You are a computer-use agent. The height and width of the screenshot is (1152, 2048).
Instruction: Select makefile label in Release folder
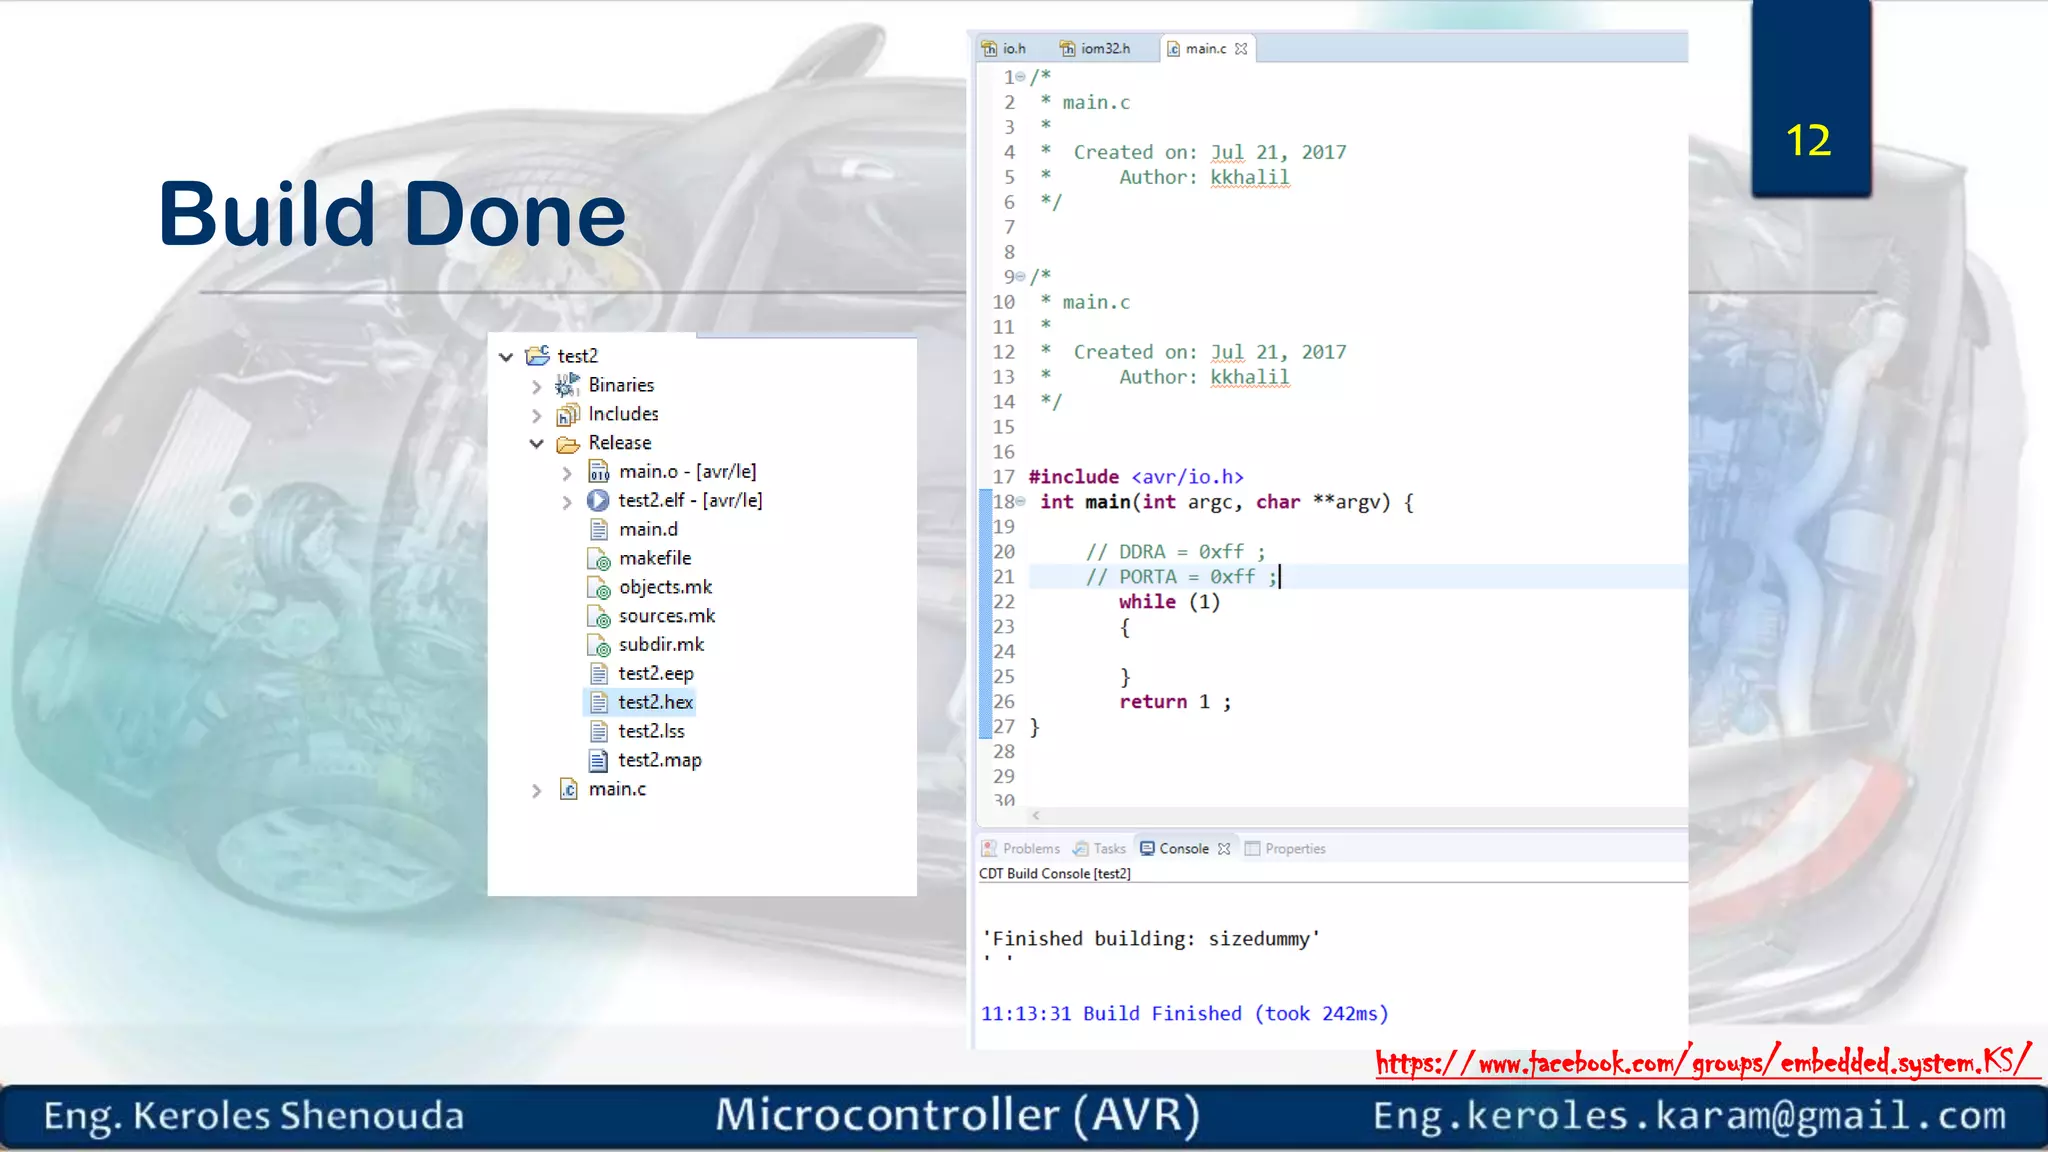pos(655,558)
